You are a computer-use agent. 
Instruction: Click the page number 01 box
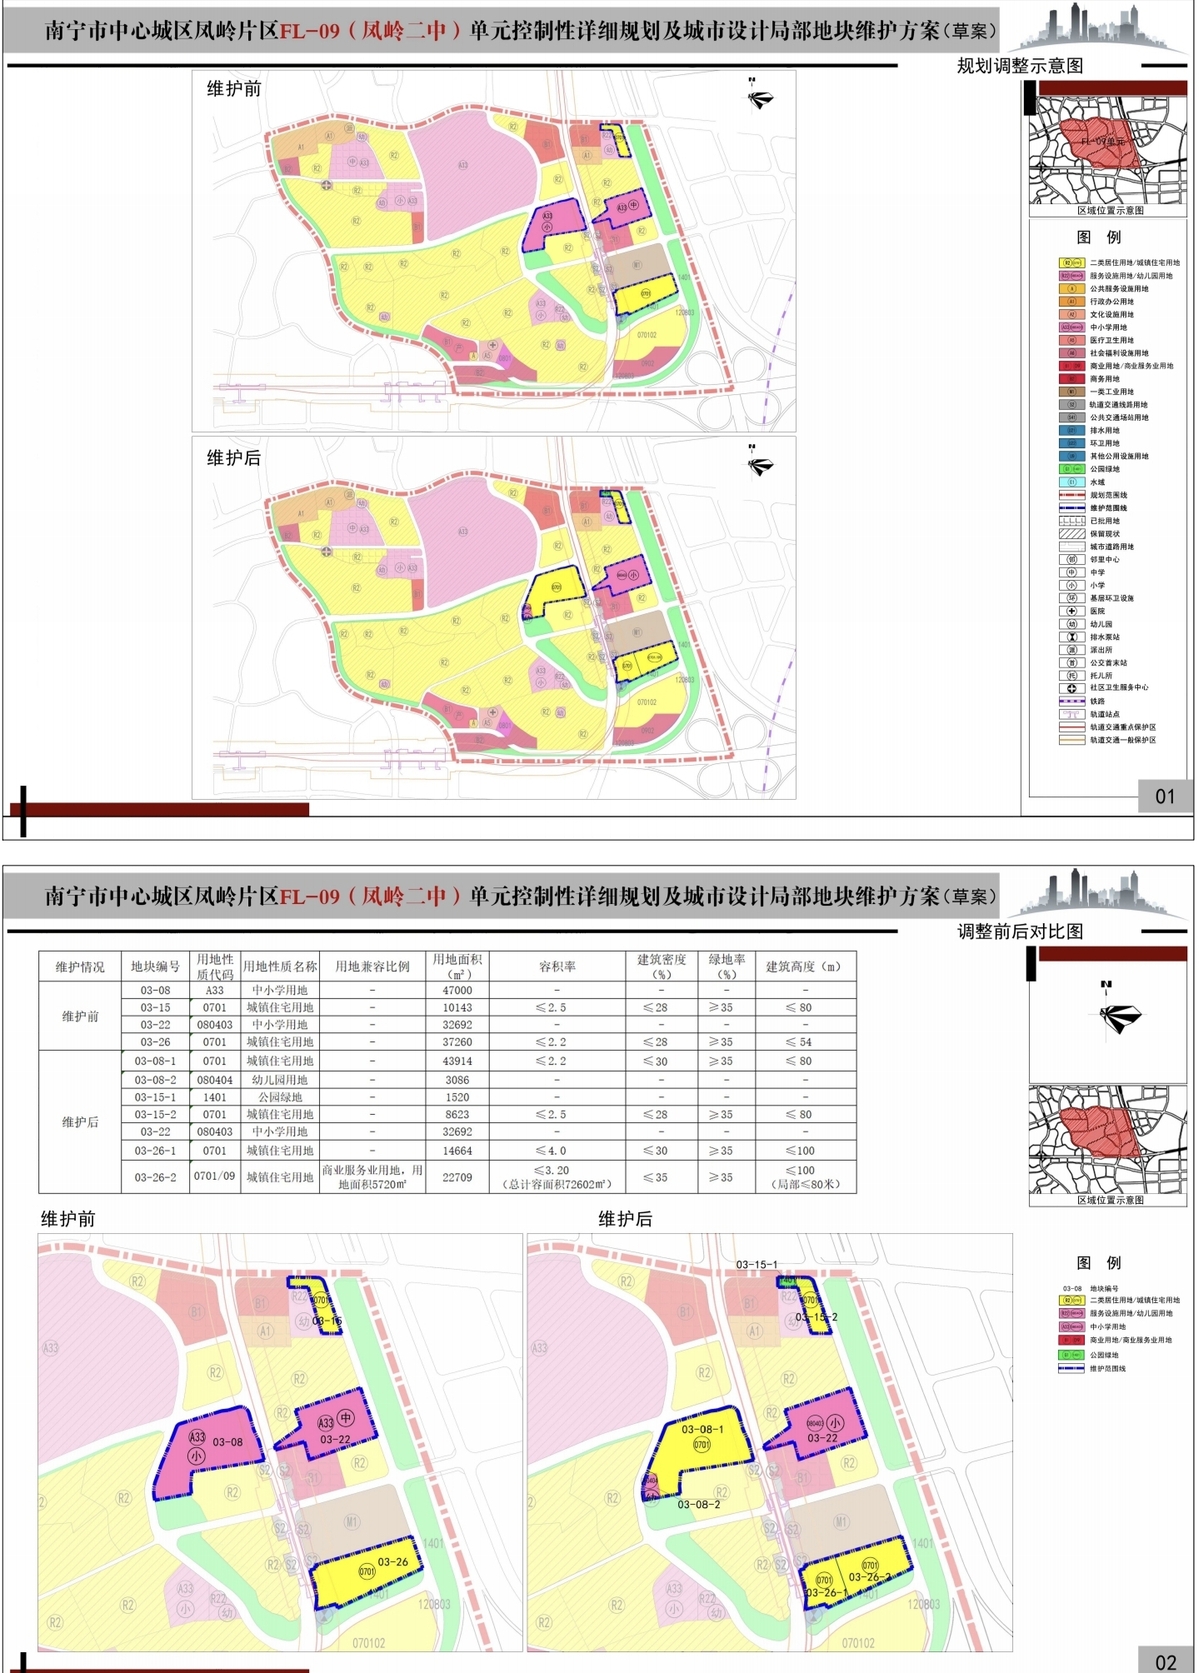point(1164,797)
